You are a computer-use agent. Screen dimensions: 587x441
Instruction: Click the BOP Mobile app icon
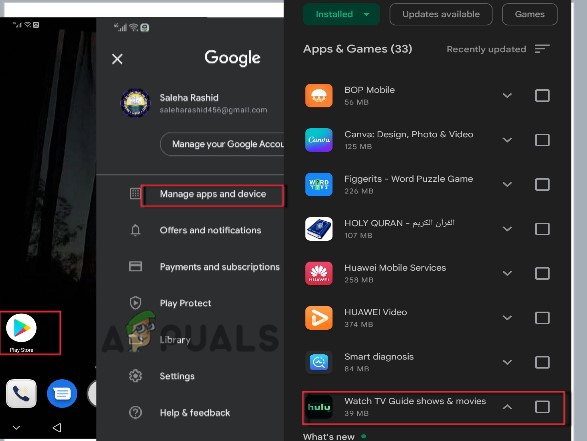click(x=319, y=95)
